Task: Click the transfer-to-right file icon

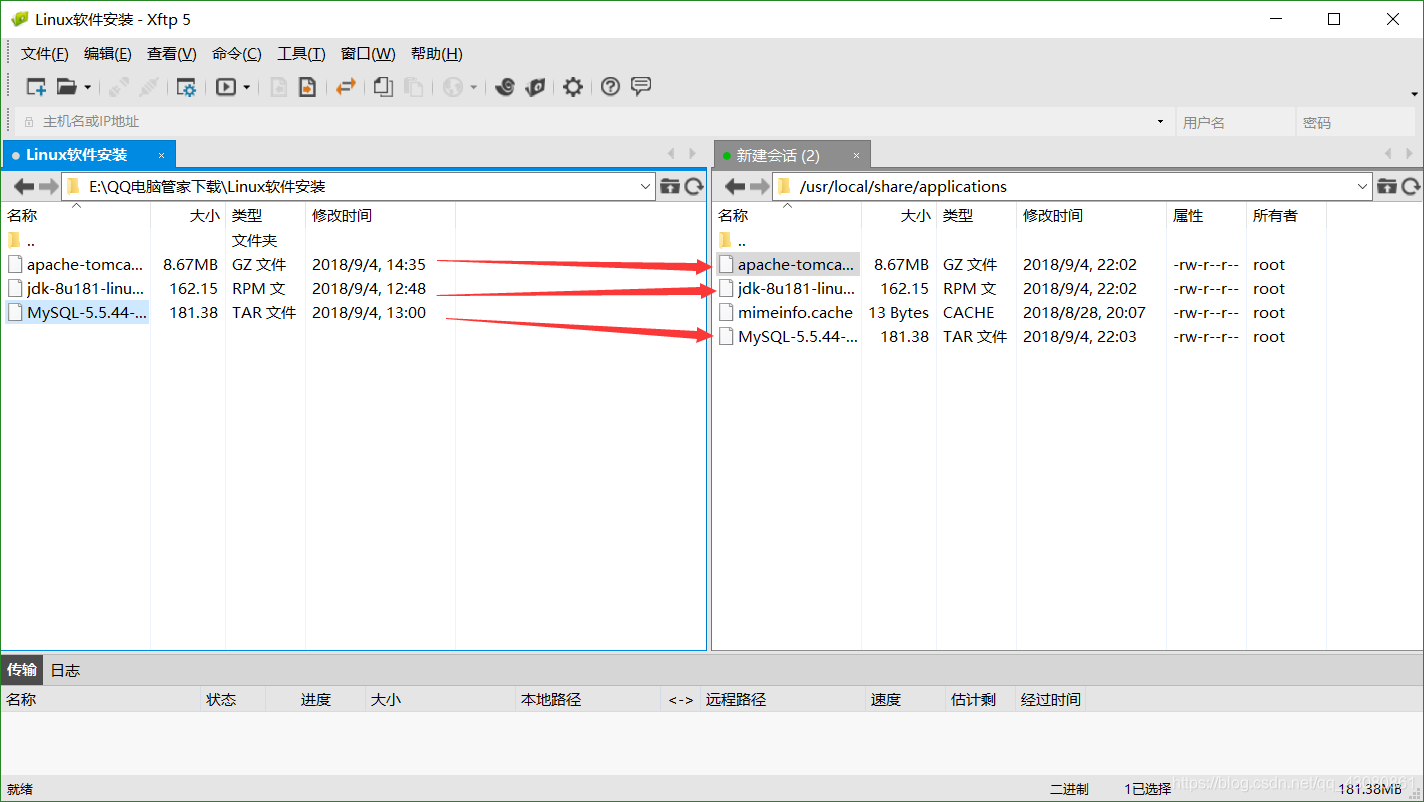Action: point(308,87)
